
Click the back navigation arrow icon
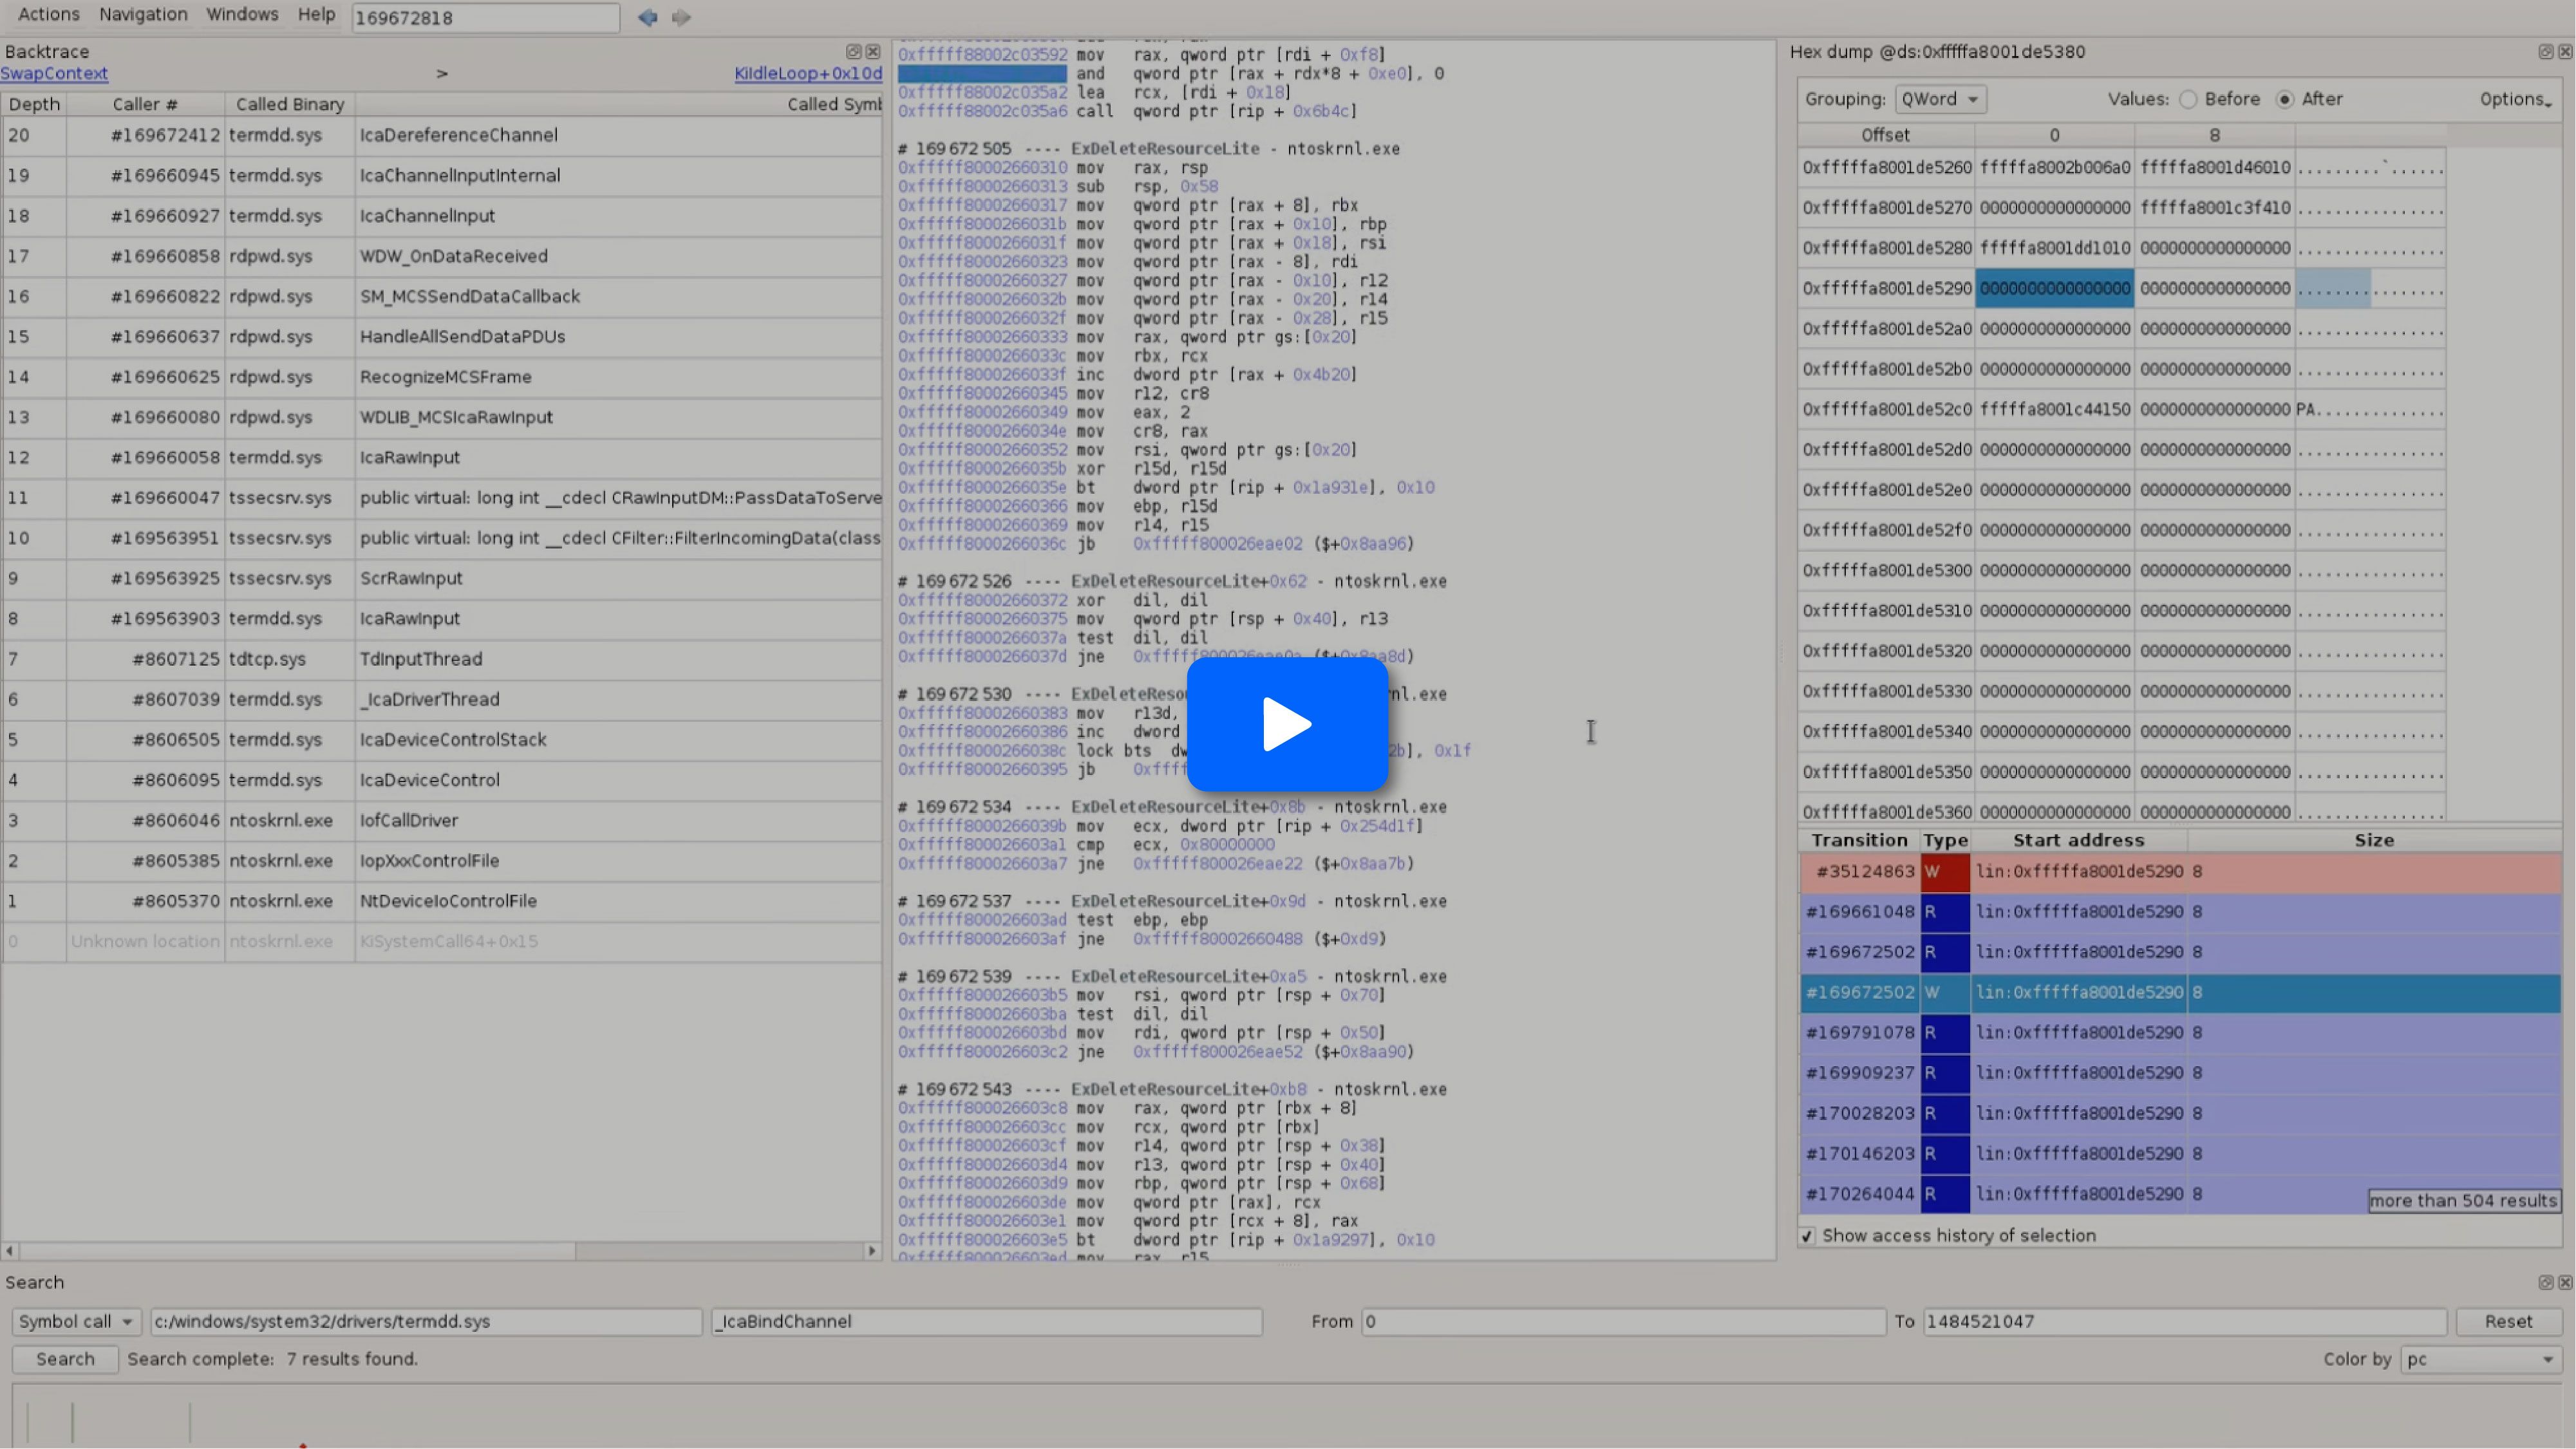pos(647,17)
